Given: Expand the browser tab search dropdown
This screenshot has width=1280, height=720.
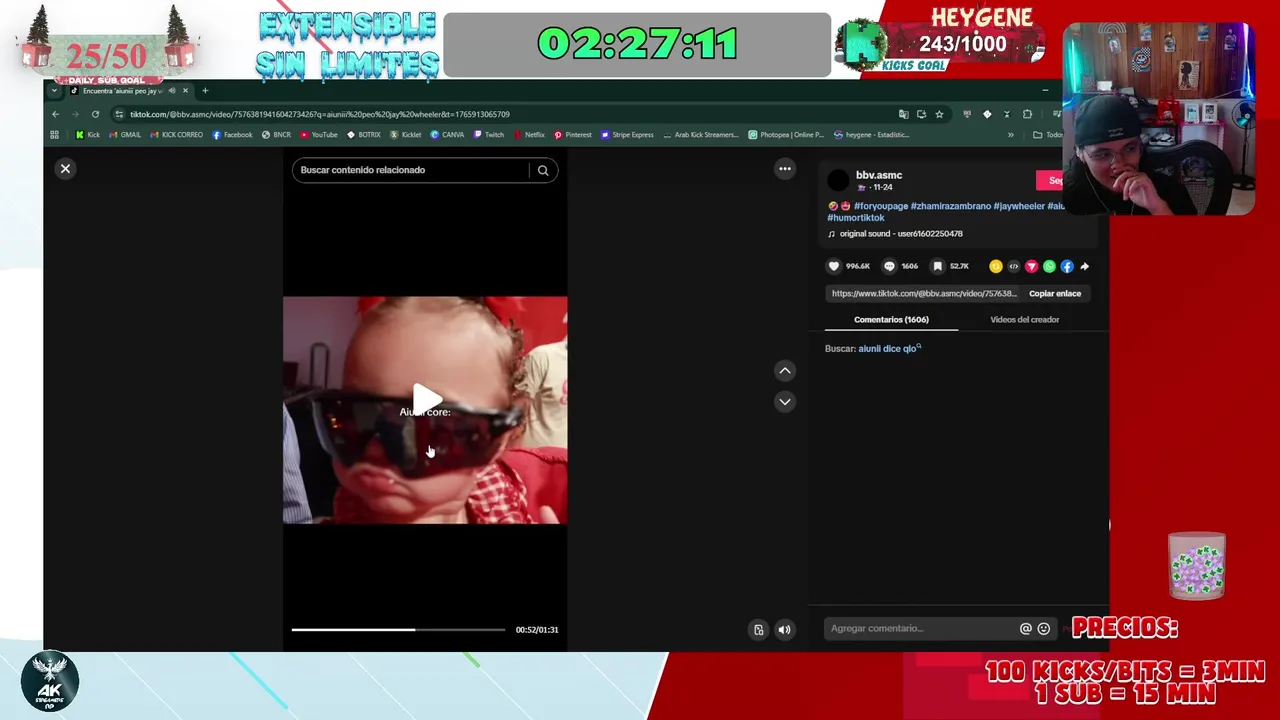Looking at the screenshot, I should click(x=54, y=91).
